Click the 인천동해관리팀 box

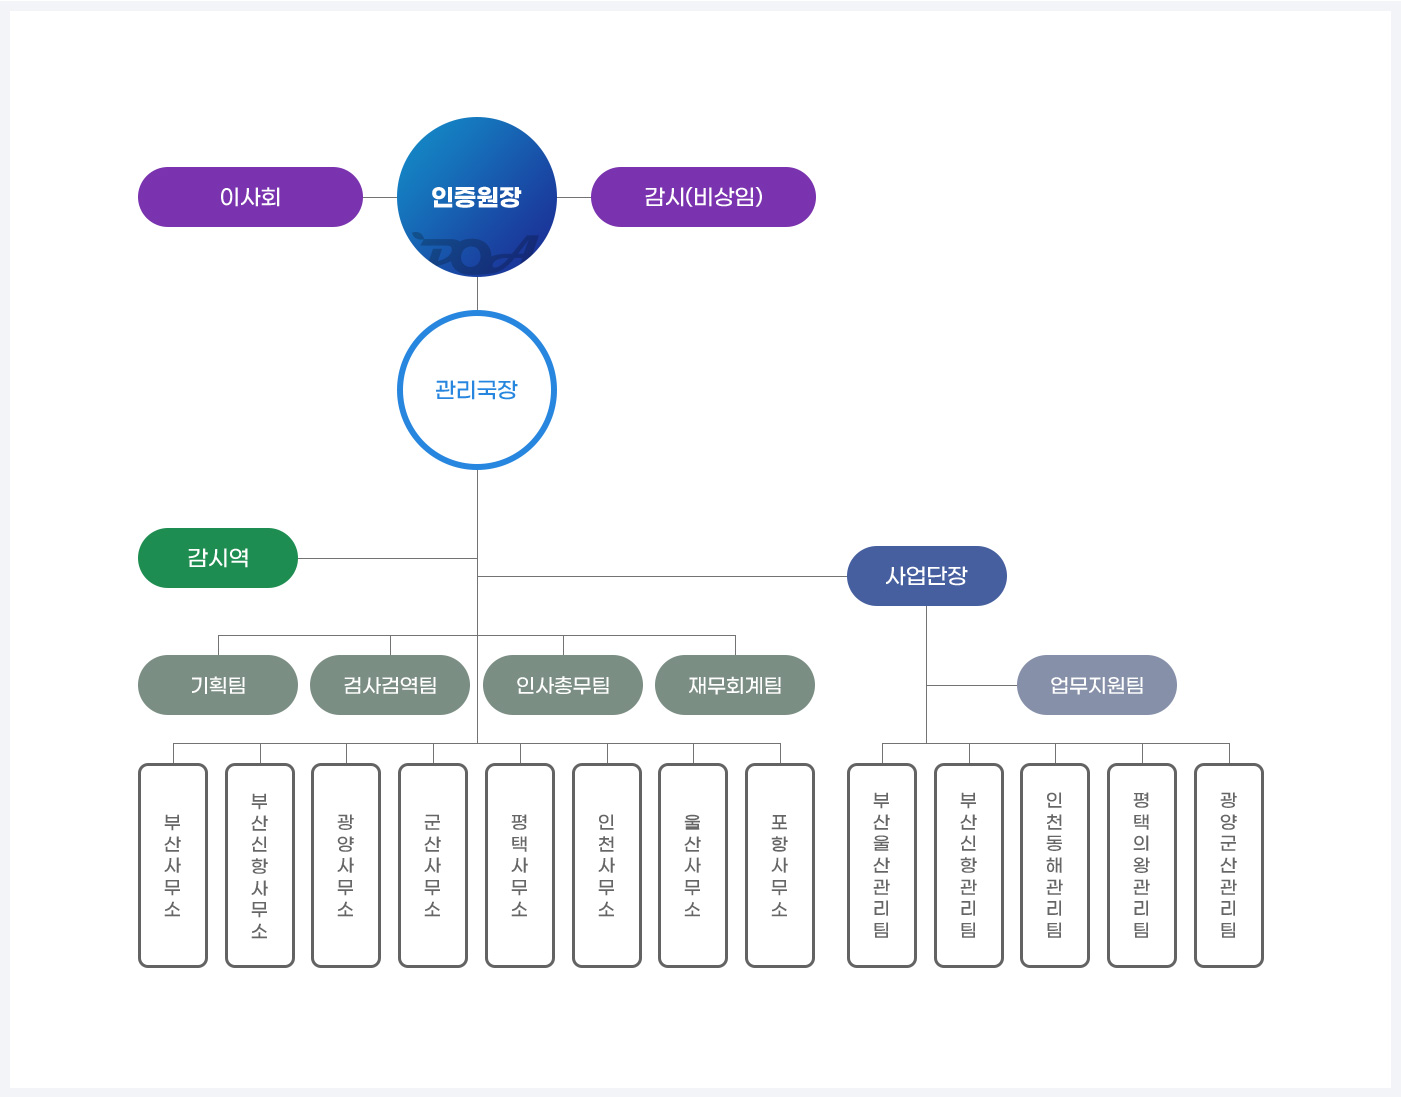(x=1055, y=865)
